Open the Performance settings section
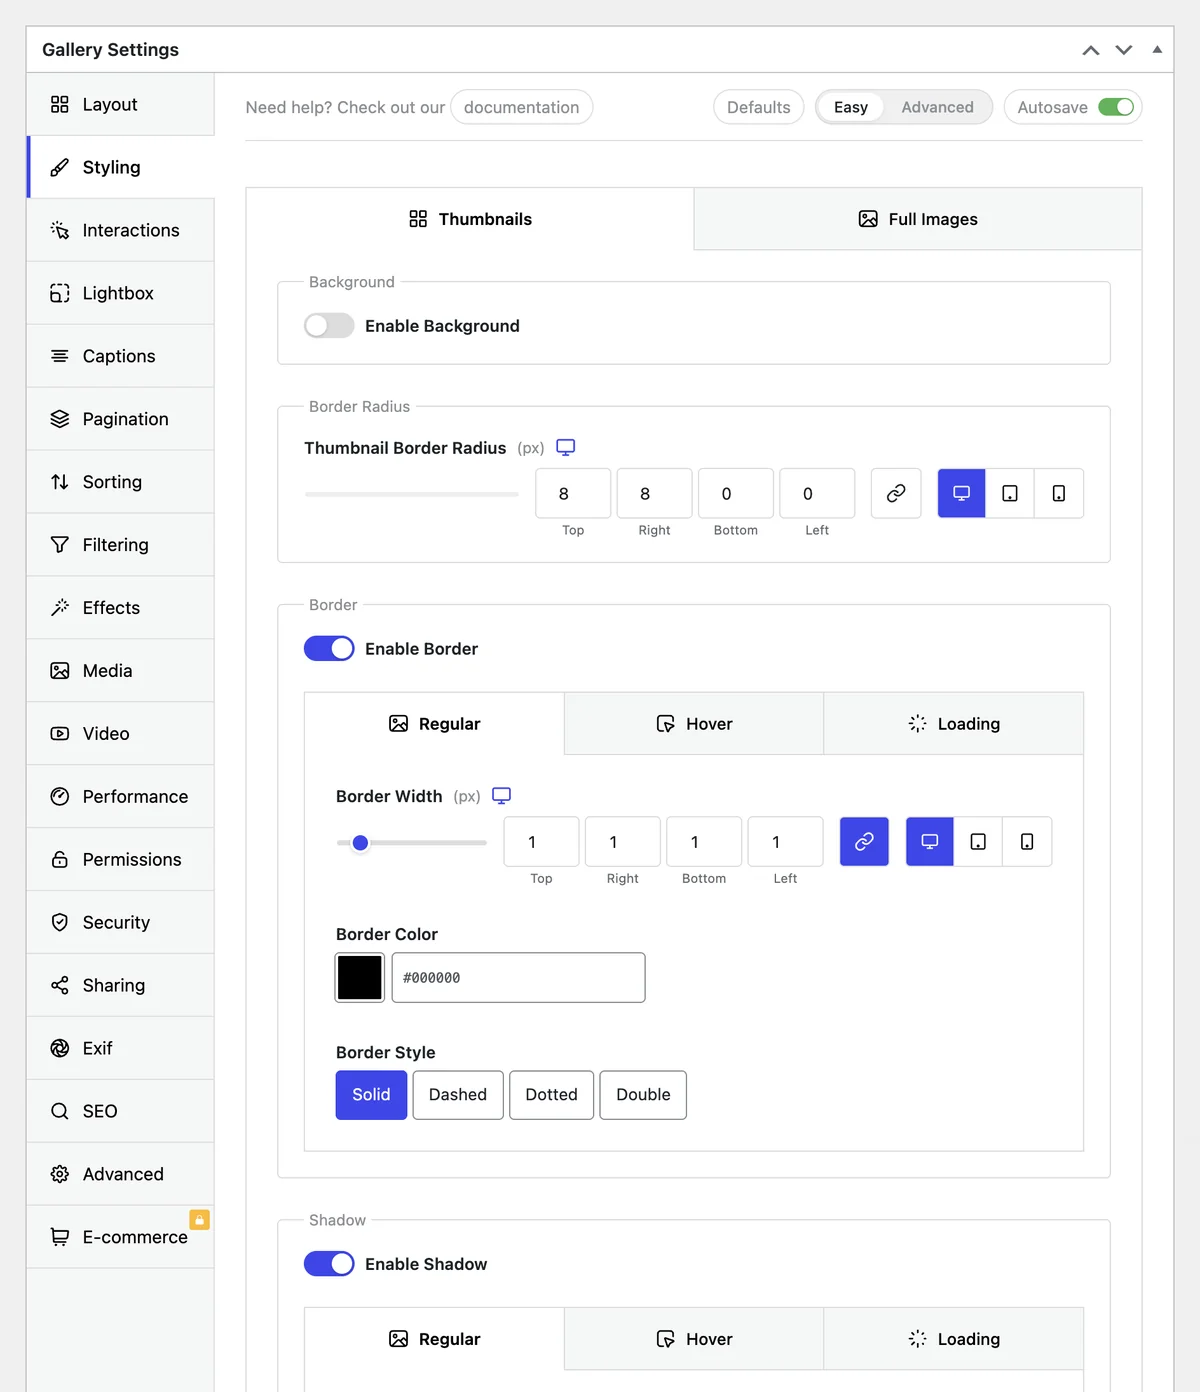The width and height of the screenshot is (1200, 1392). click(120, 797)
